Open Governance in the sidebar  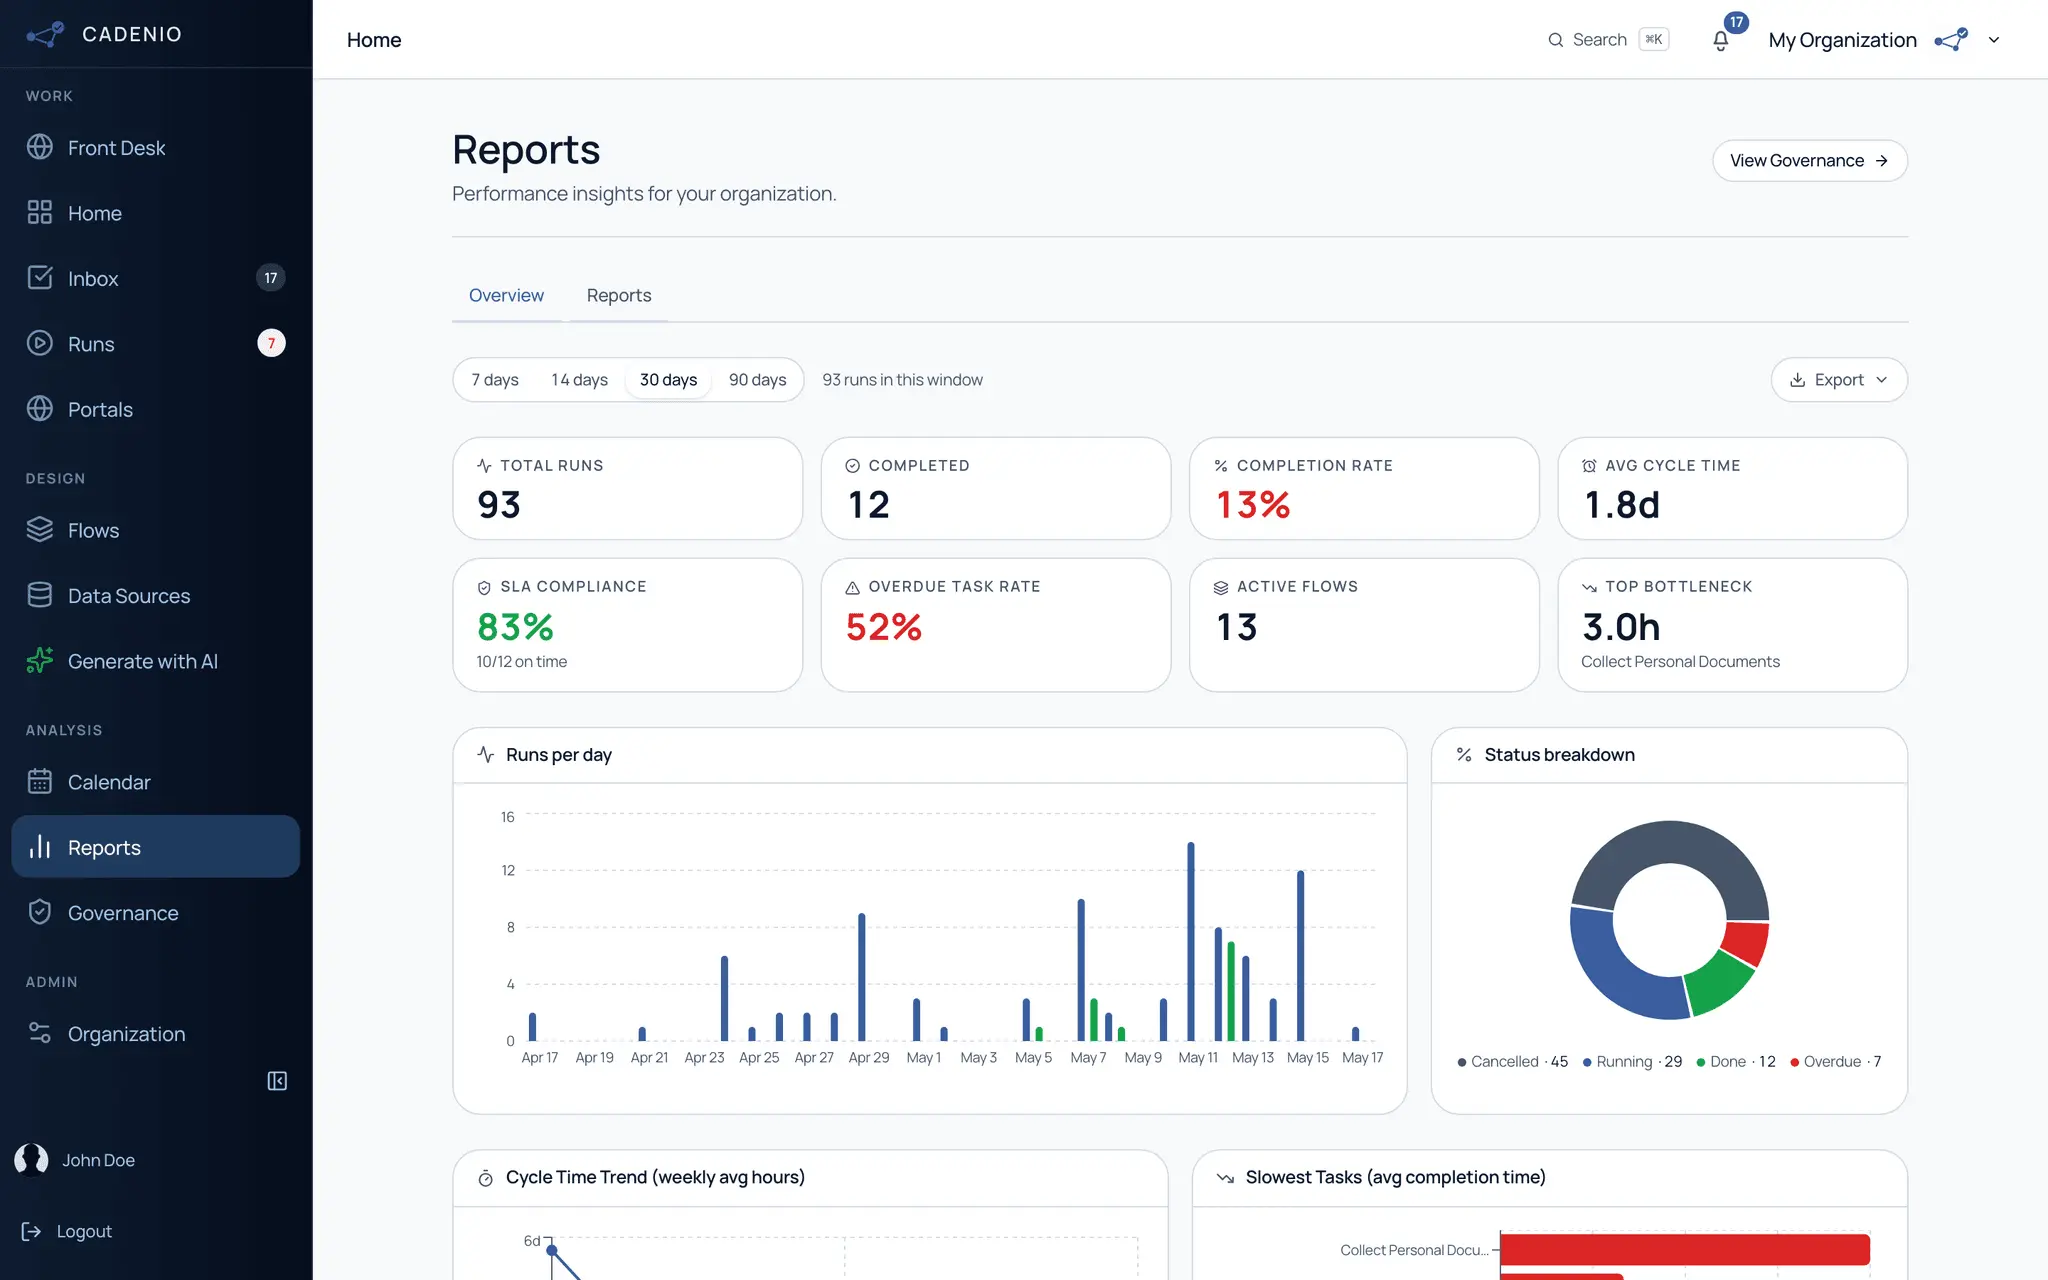(x=156, y=912)
